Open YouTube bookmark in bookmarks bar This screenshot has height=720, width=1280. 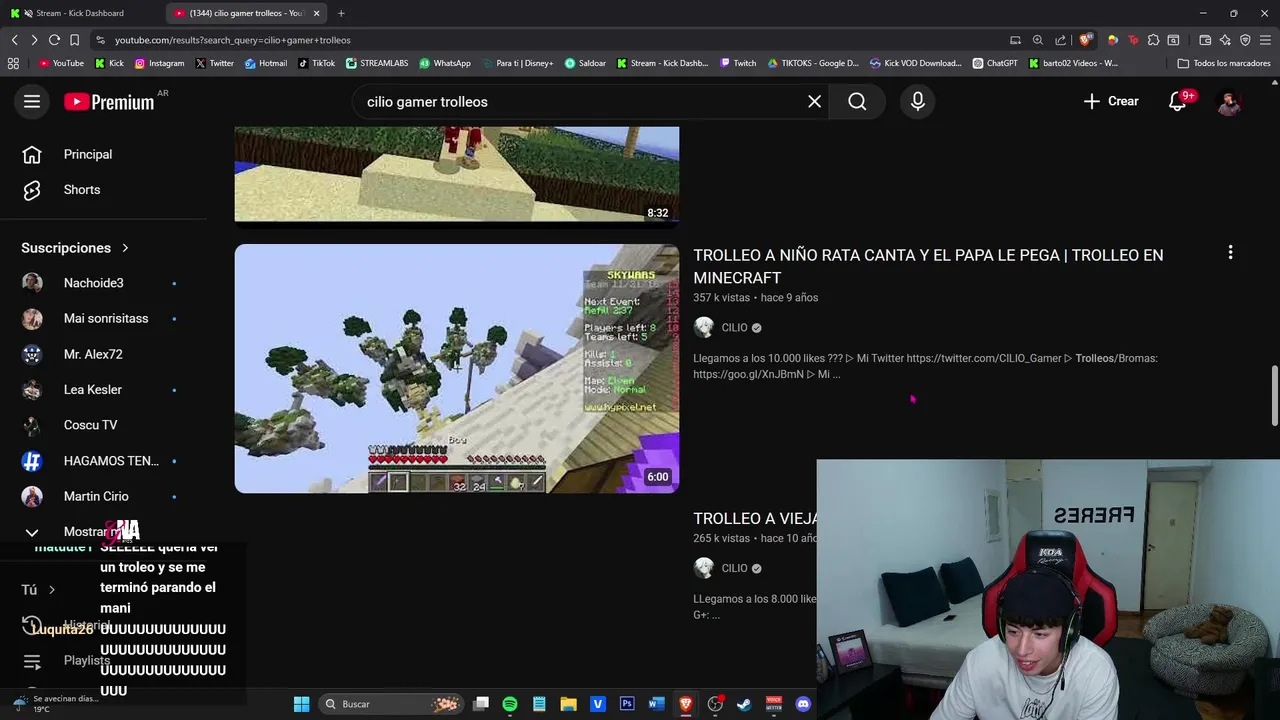point(61,63)
